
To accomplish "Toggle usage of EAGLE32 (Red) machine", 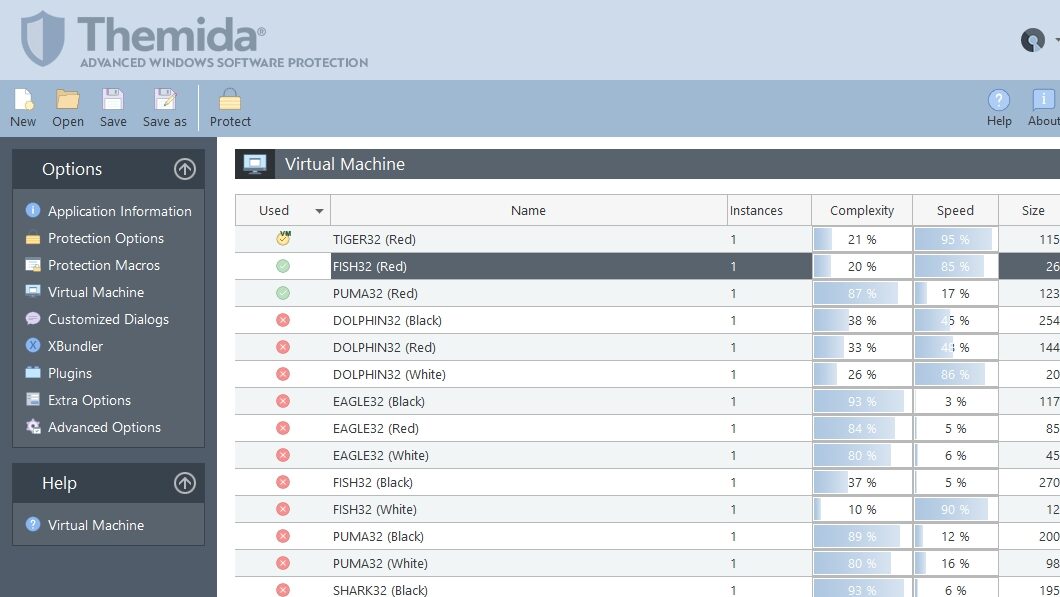I will (x=284, y=428).
